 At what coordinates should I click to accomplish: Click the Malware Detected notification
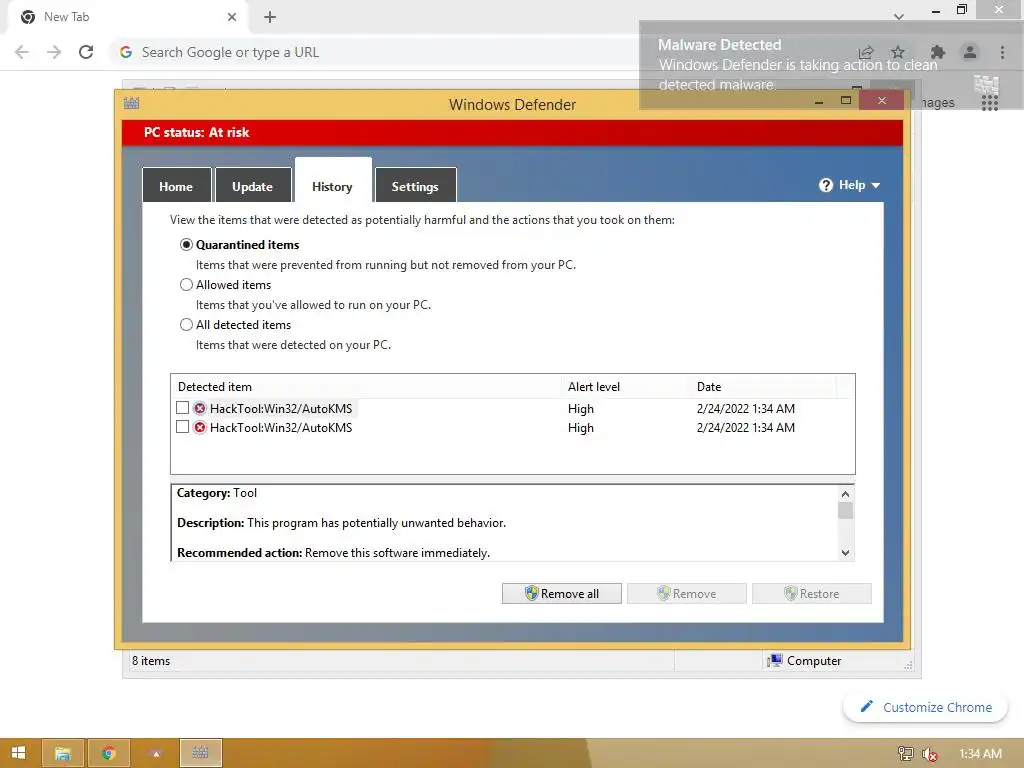831,65
